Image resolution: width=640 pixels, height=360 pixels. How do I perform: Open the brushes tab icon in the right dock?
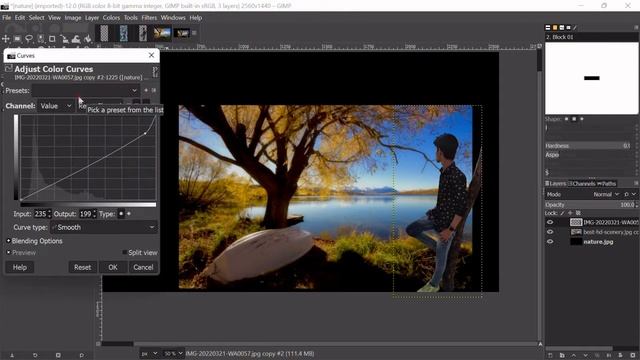[x=548, y=28]
